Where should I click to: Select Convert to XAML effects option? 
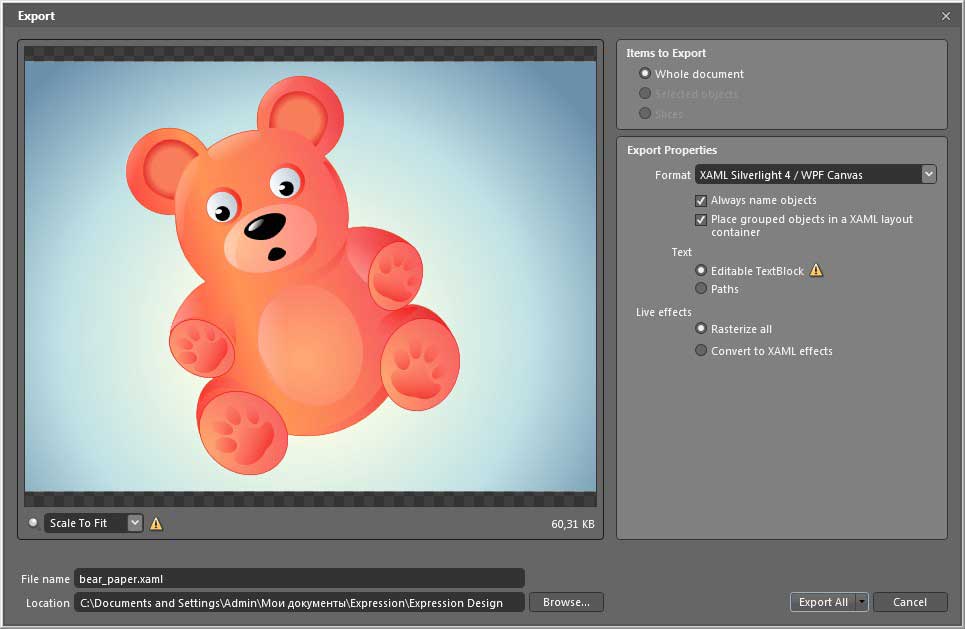pos(700,350)
